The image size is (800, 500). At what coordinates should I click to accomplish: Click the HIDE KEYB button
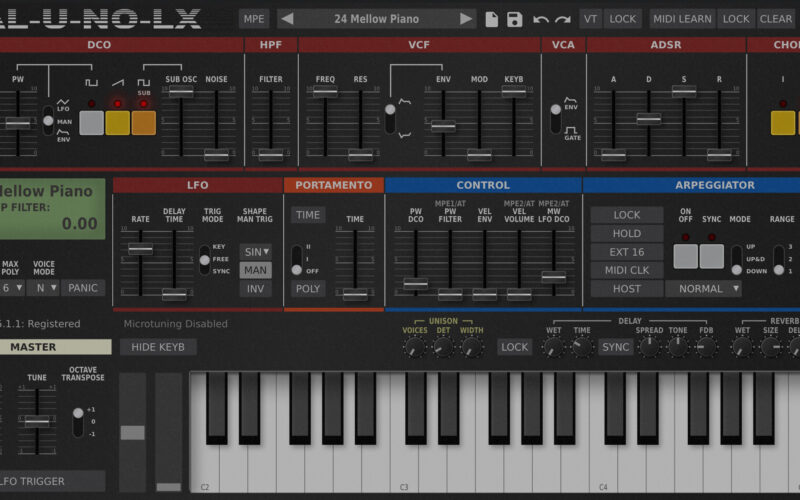point(158,347)
